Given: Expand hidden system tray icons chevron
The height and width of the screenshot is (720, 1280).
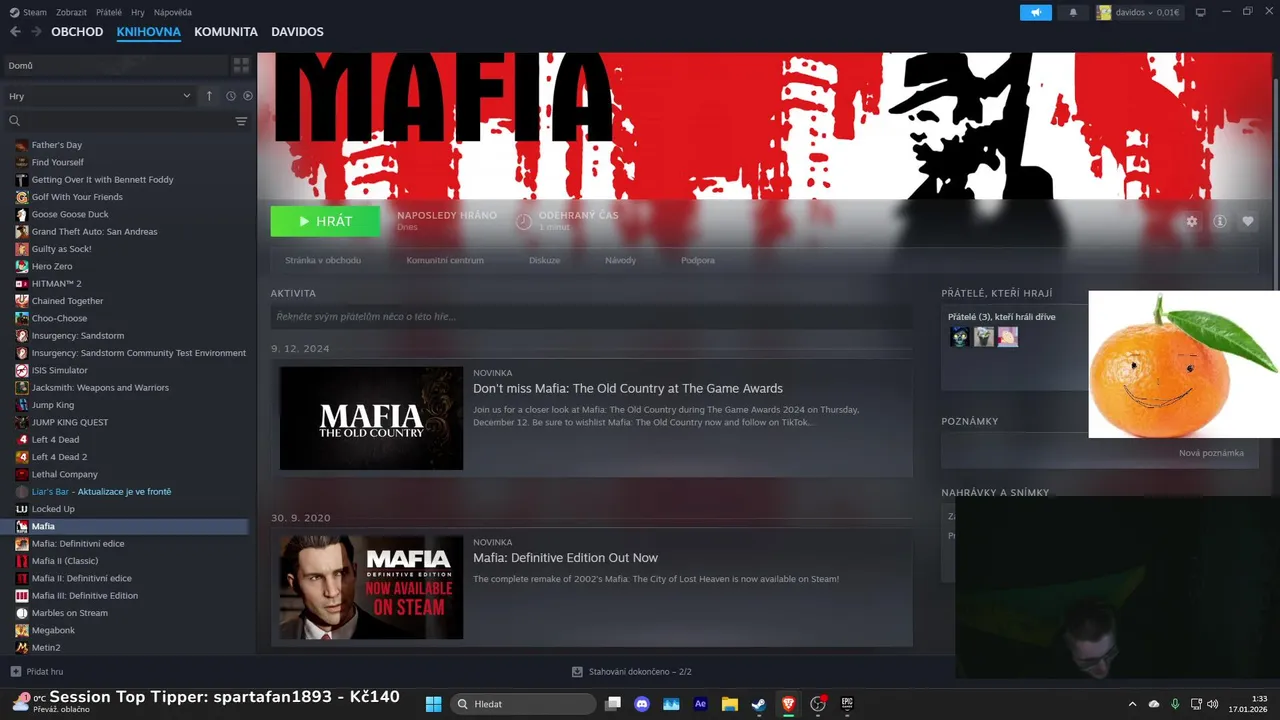Looking at the screenshot, I should pos(1132,704).
